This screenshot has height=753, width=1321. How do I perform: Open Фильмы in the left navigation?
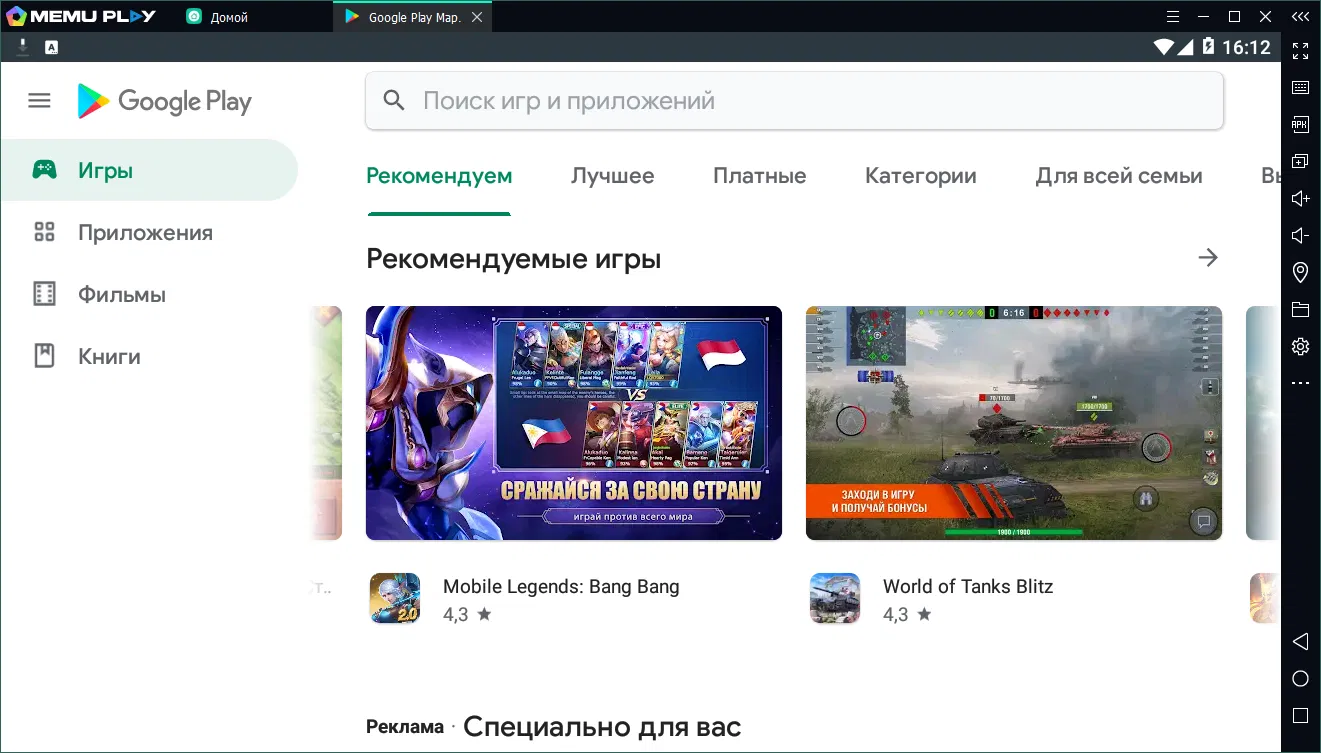[149, 294]
